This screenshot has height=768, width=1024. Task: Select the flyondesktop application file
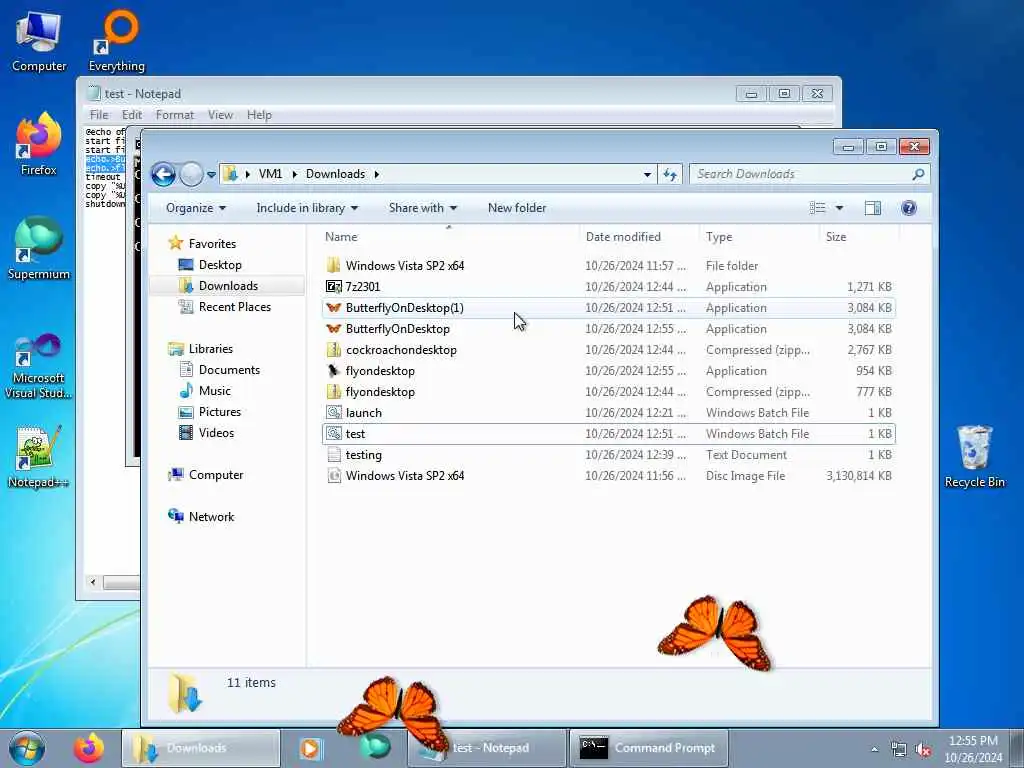(x=609, y=371)
